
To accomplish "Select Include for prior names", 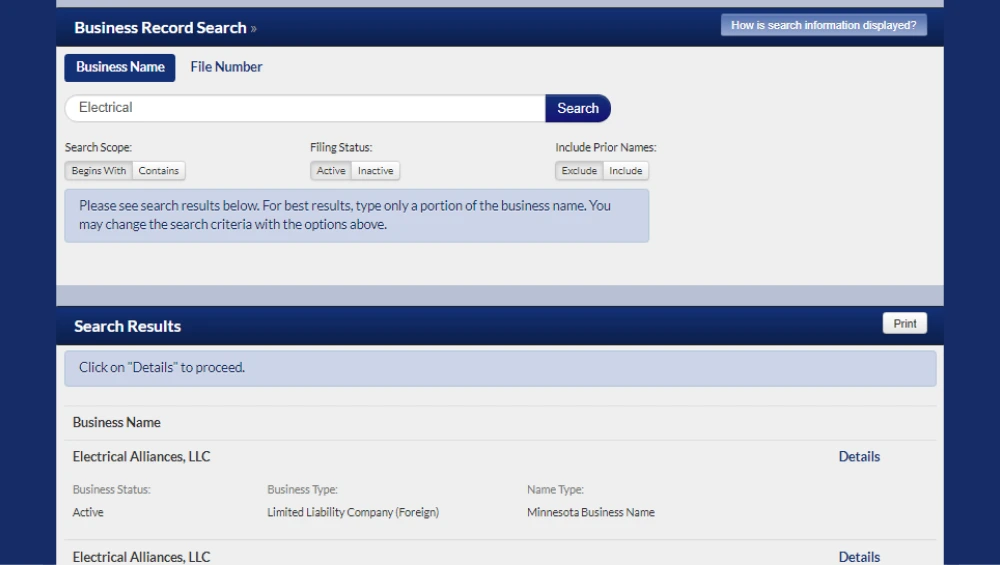I will [x=626, y=171].
